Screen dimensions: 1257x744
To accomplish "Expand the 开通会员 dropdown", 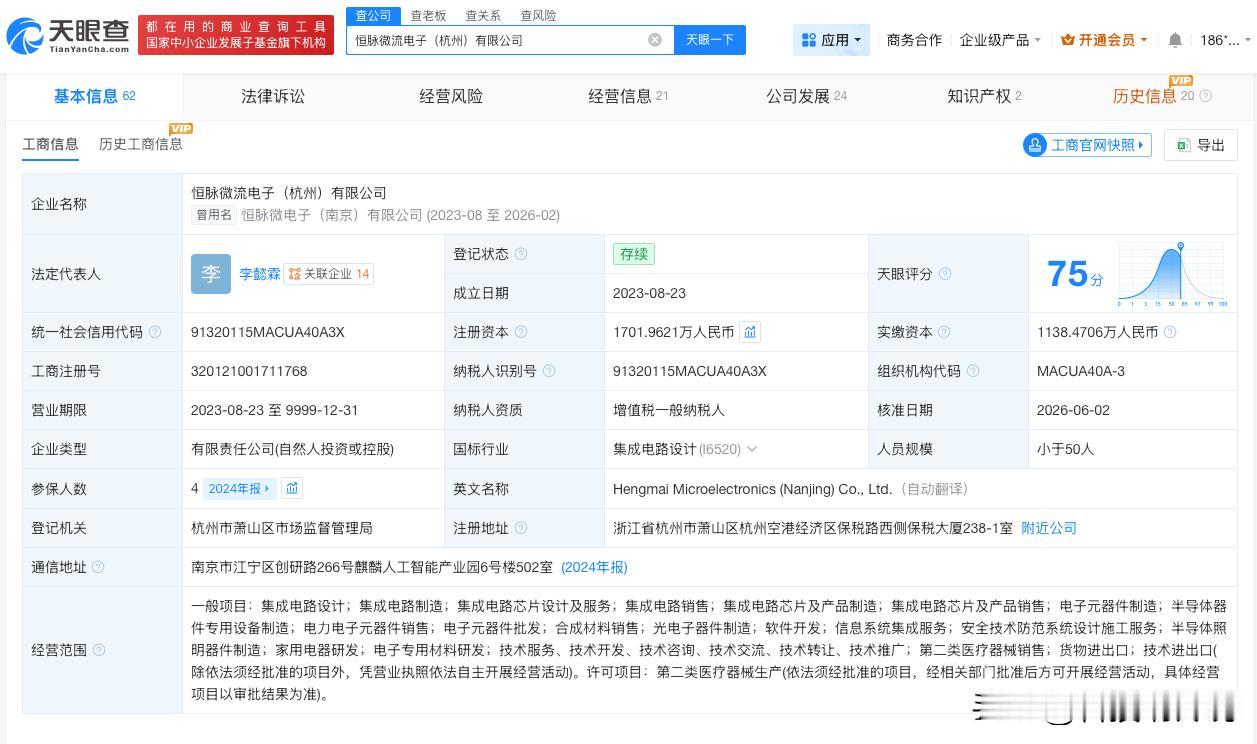I will [x=1104, y=40].
